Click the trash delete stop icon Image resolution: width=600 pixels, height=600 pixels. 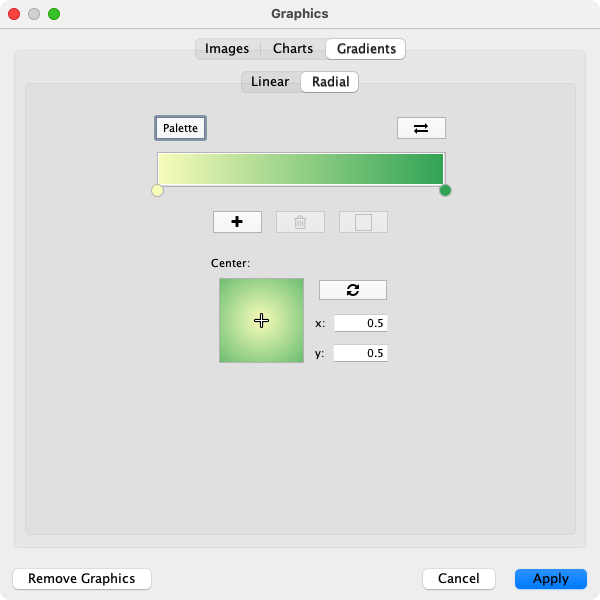point(300,222)
